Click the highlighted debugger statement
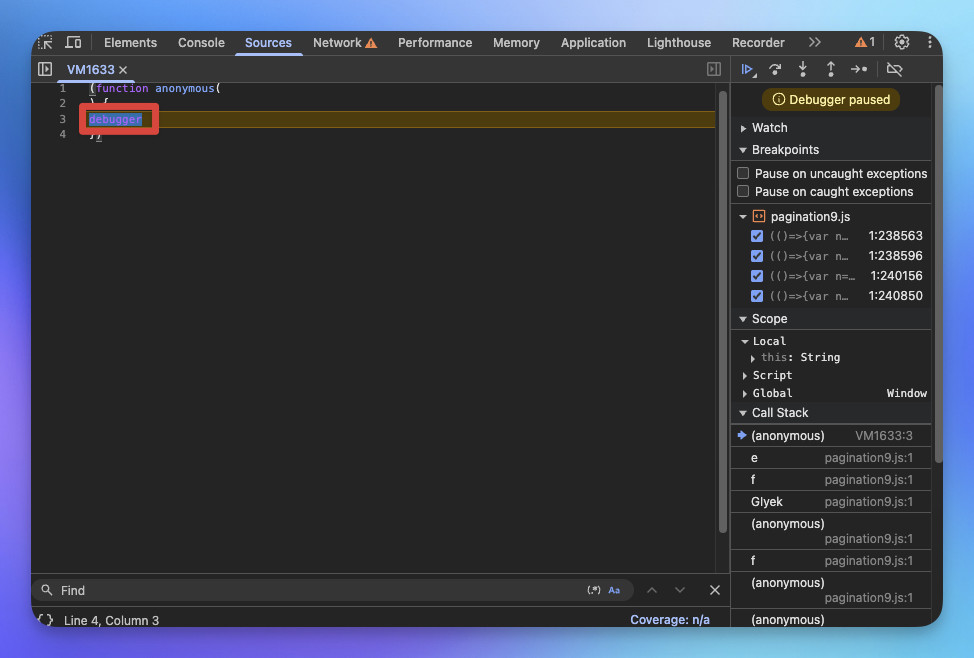The height and width of the screenshot is (658, 974). point(116,119)
